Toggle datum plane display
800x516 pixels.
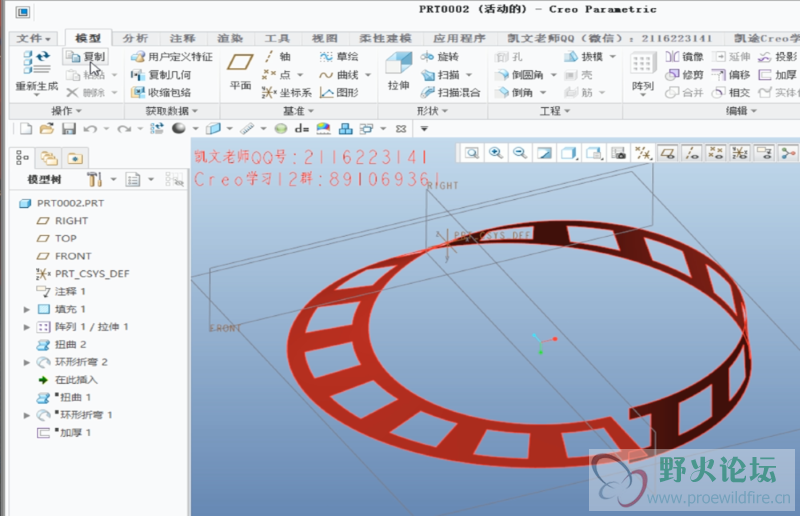coord(667,153)
